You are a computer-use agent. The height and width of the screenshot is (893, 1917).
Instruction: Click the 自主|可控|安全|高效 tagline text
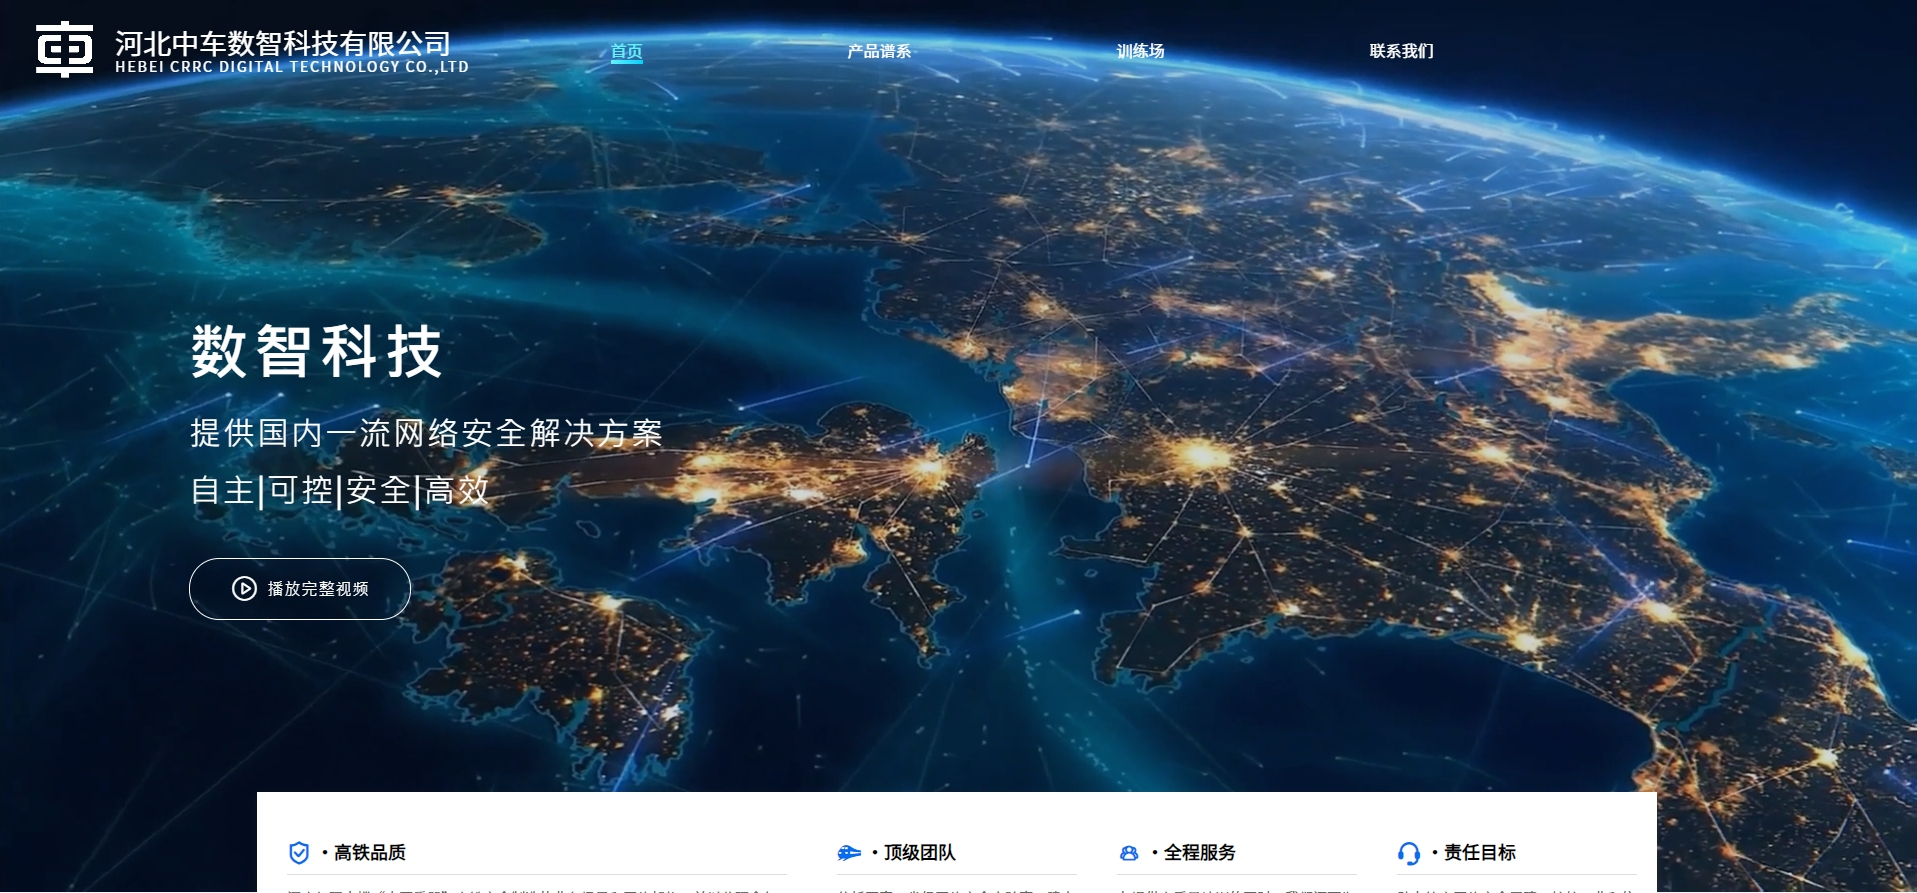pos(340,490)
